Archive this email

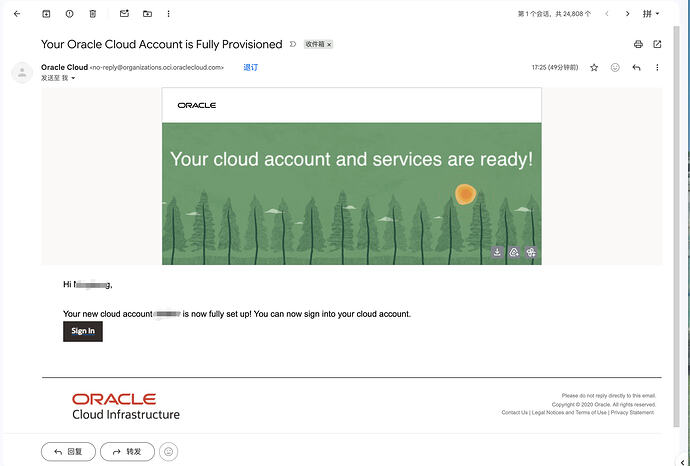click(46, 14)
